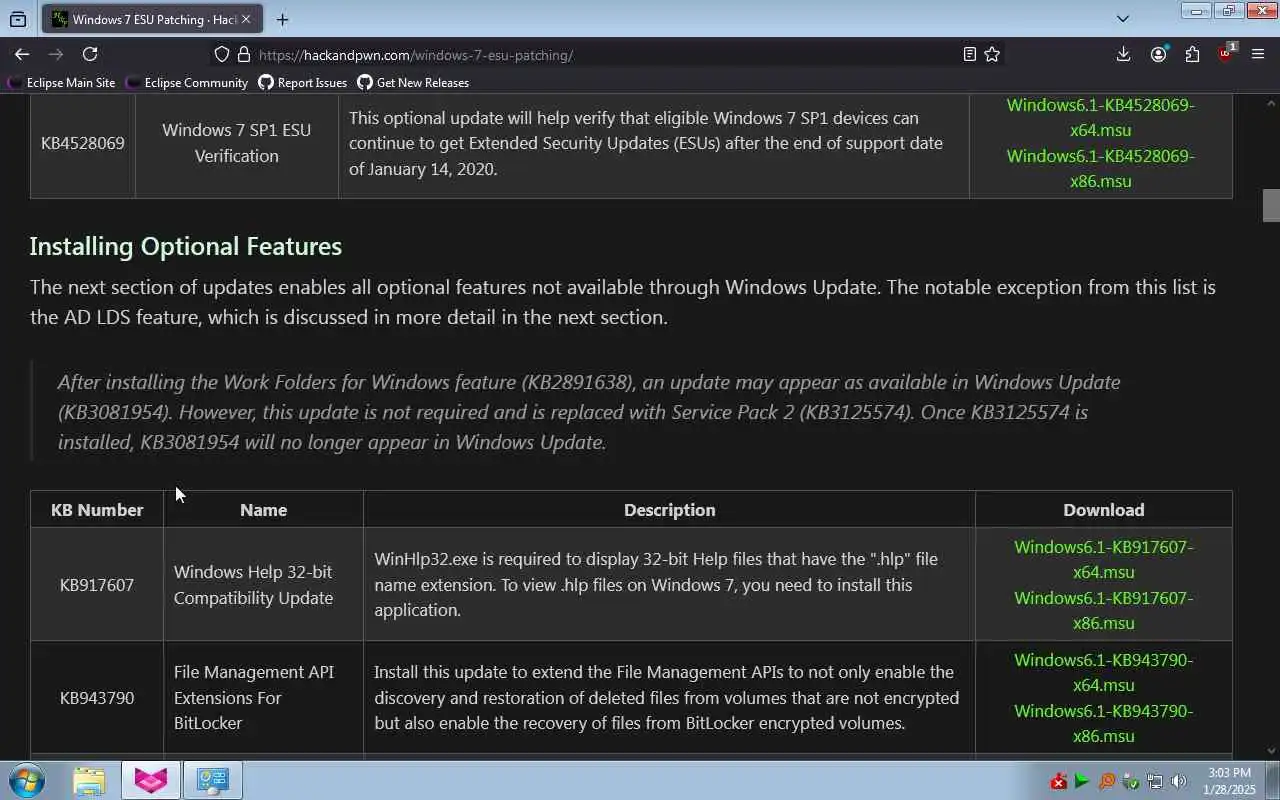Screen dimensions: 1280x800
Task: Click the scrollbar down arrow
Action: [x=1271, y=751]
